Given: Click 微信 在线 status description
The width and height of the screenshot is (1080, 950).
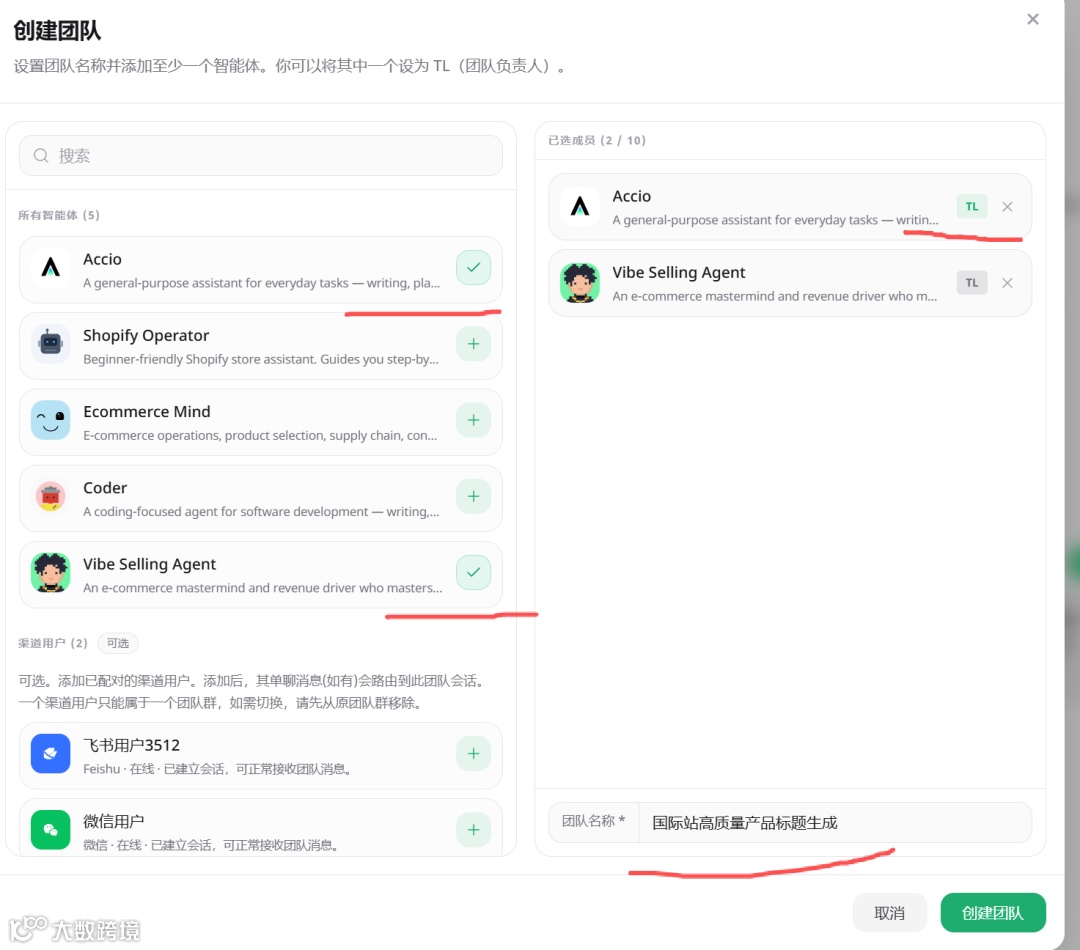Looking at the screenshot, I should pos(211,845).
